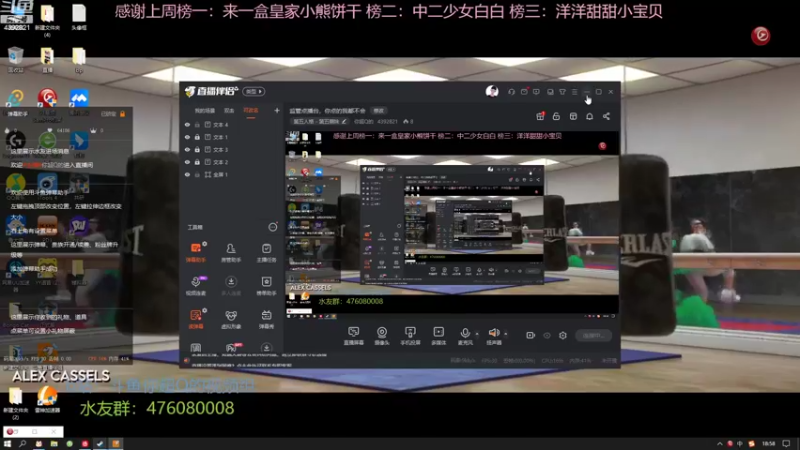Open the room manager assistant tool
This screenshot has width=800, height=450.
tap(231, 253)
